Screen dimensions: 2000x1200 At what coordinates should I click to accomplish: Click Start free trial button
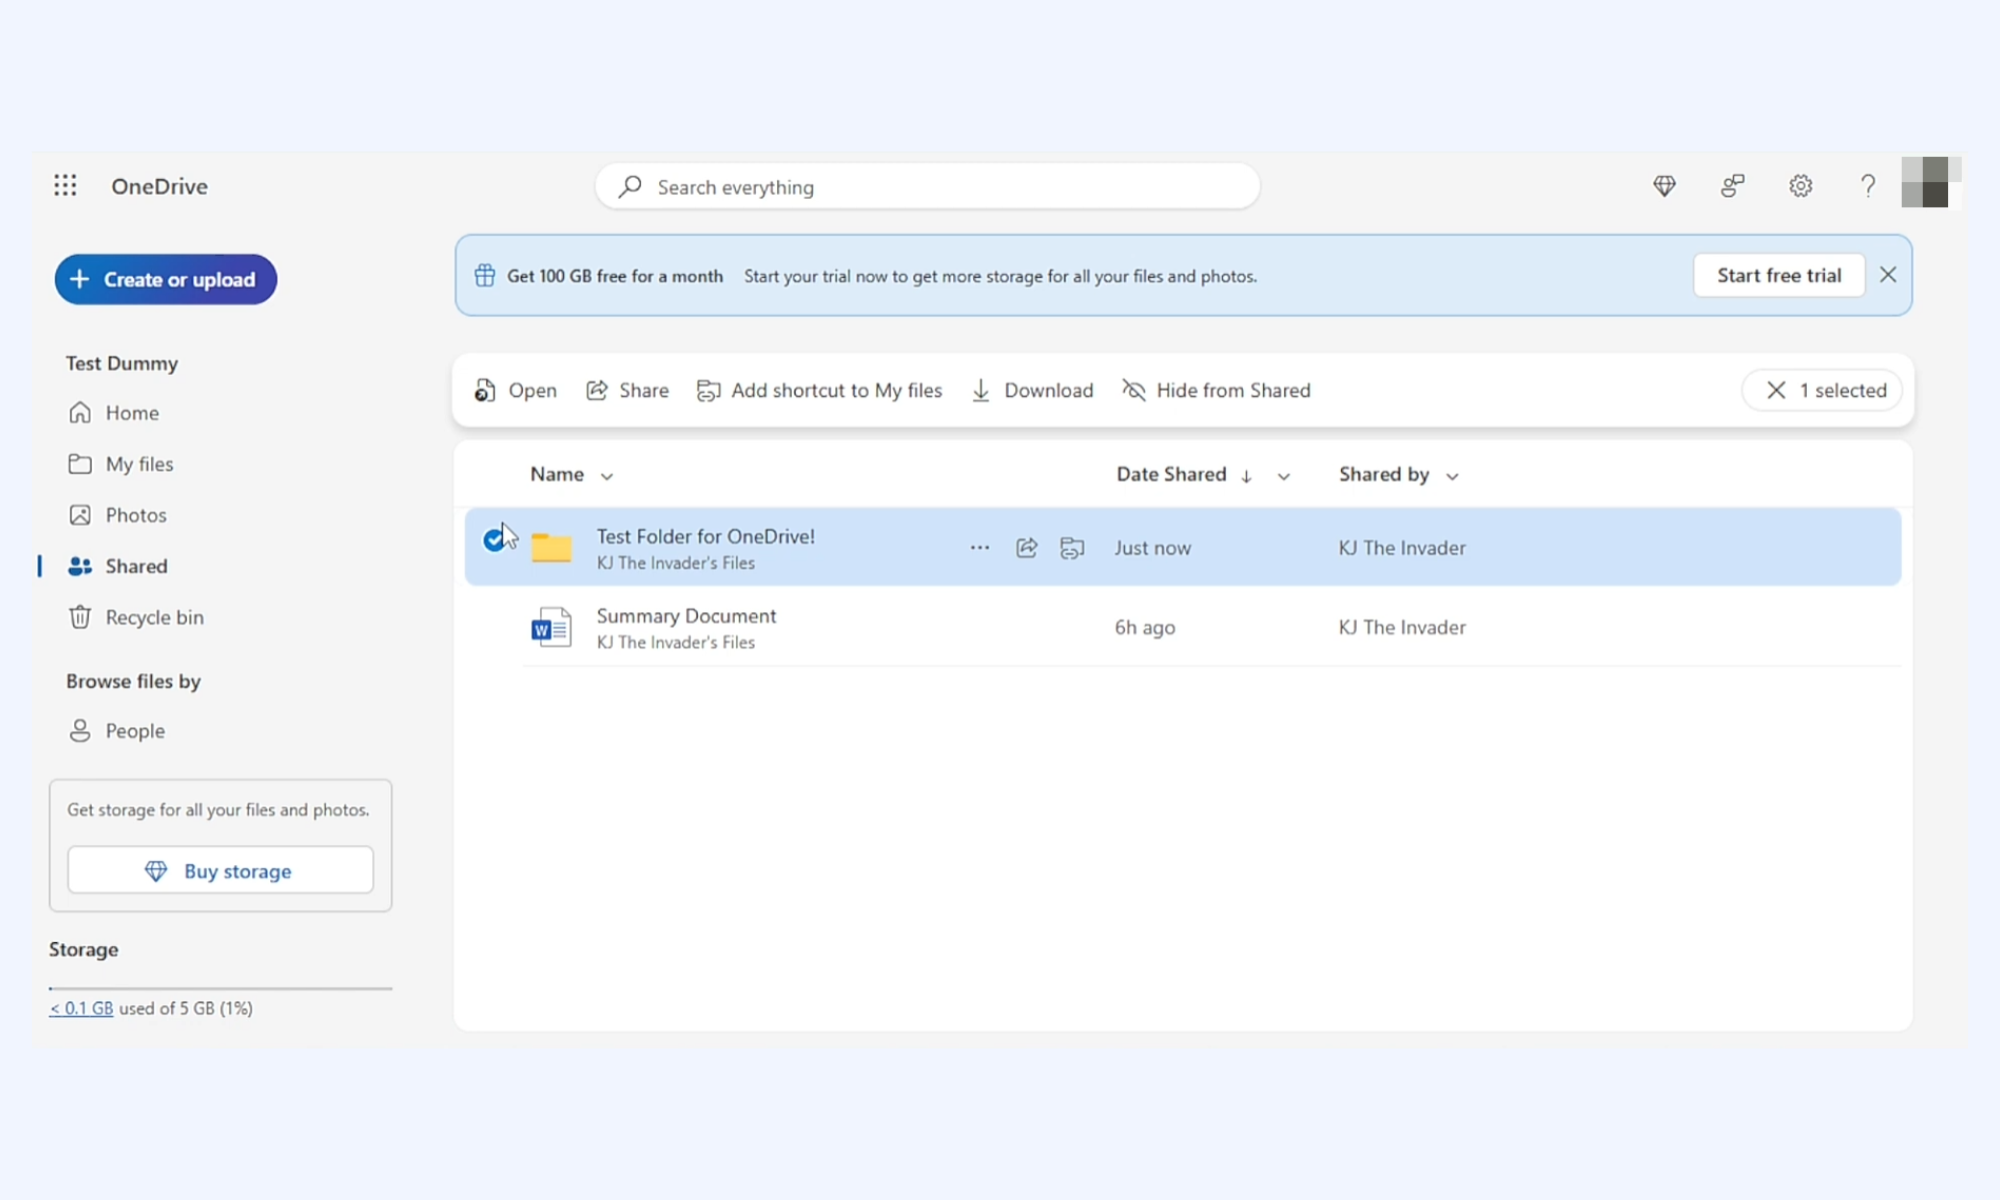pos(1779,275)
